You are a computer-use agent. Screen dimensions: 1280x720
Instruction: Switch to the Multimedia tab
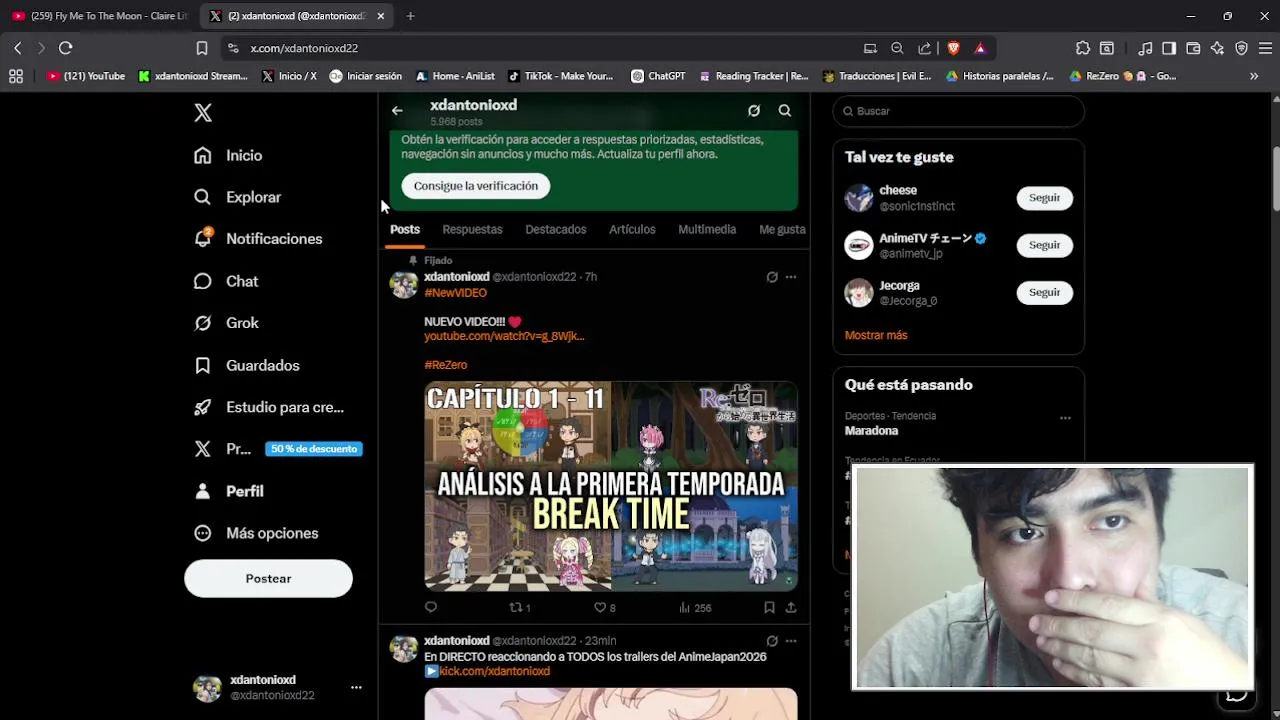point(707,230)
